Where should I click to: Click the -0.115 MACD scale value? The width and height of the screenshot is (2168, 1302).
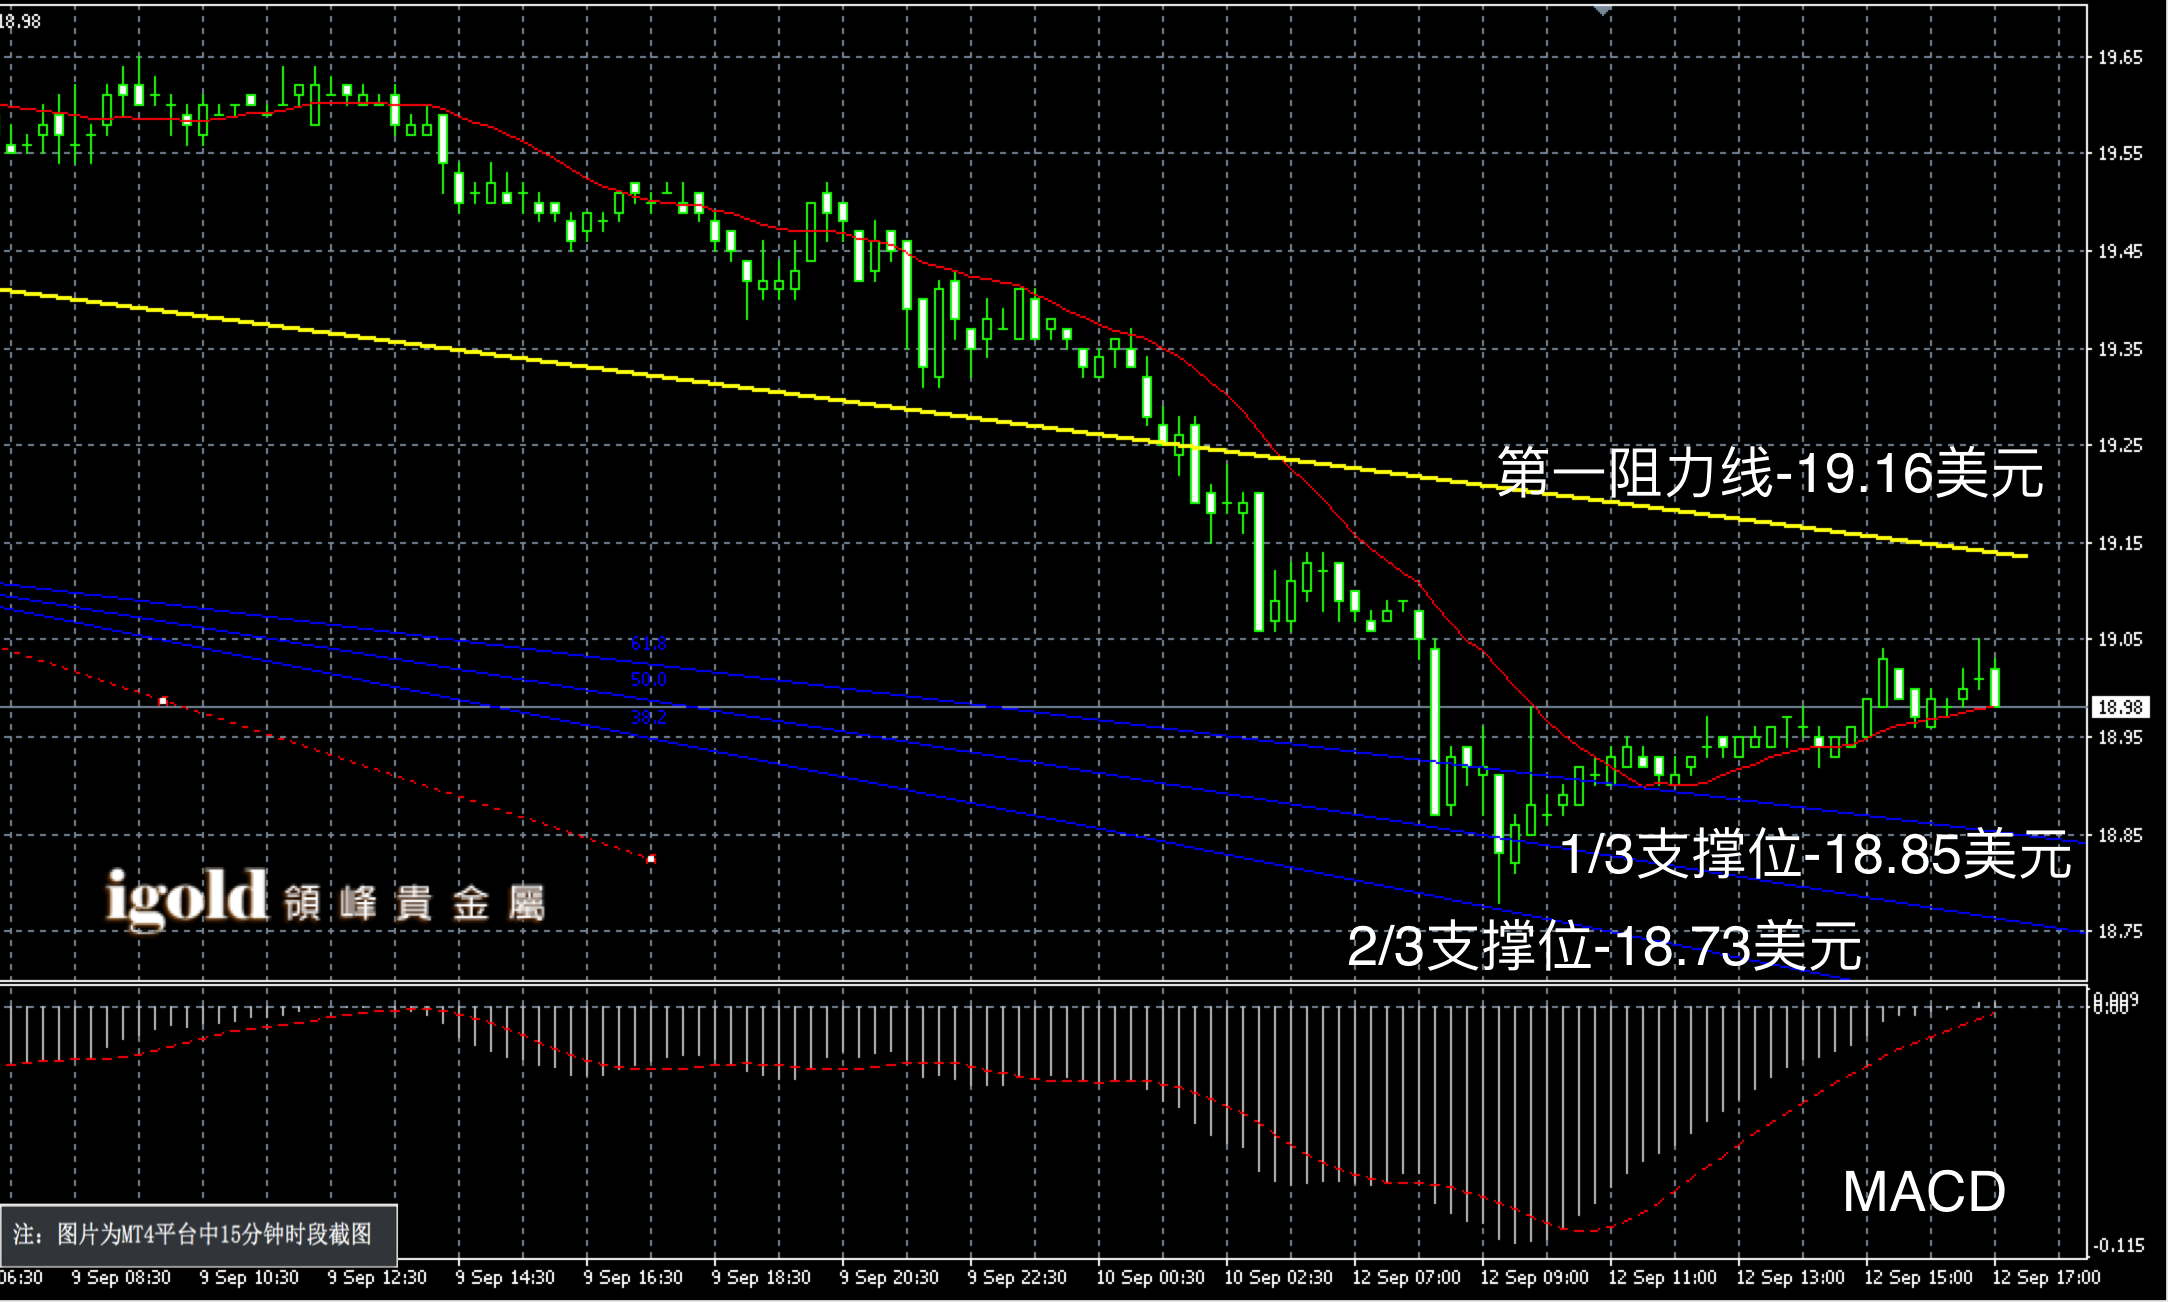[x=2120, y=1246]
